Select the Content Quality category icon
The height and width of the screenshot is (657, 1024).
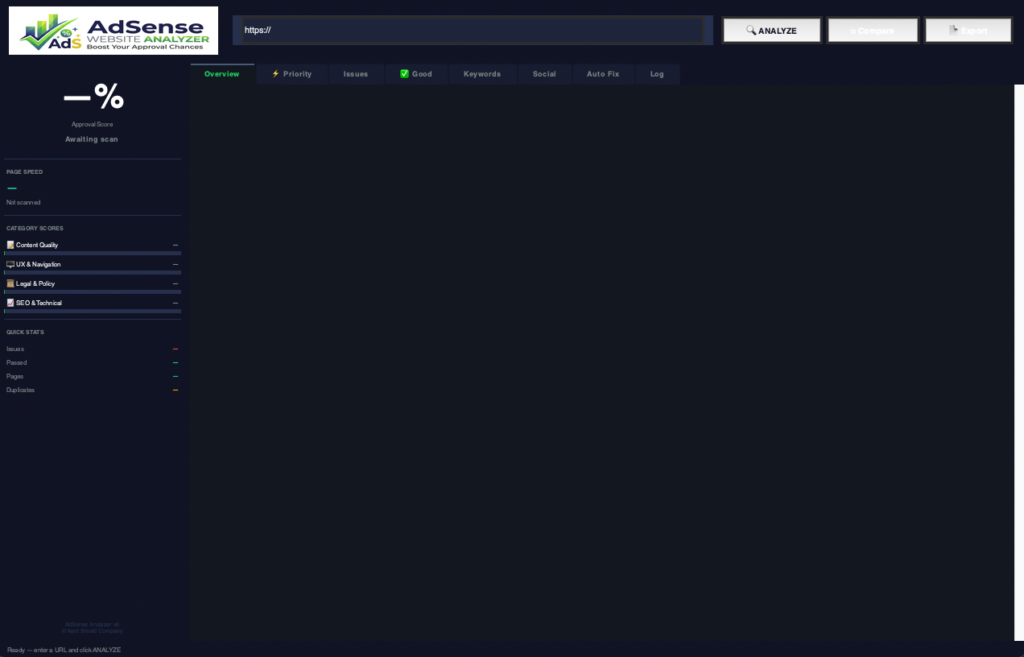(10, 244)
